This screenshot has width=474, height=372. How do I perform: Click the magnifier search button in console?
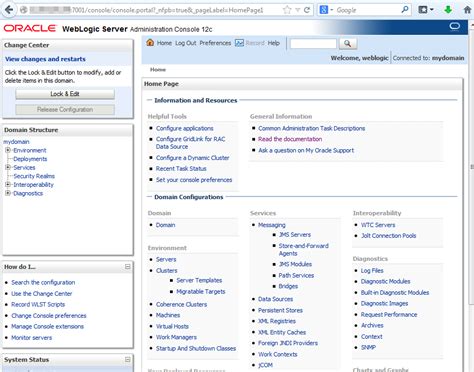pos(348,43)
